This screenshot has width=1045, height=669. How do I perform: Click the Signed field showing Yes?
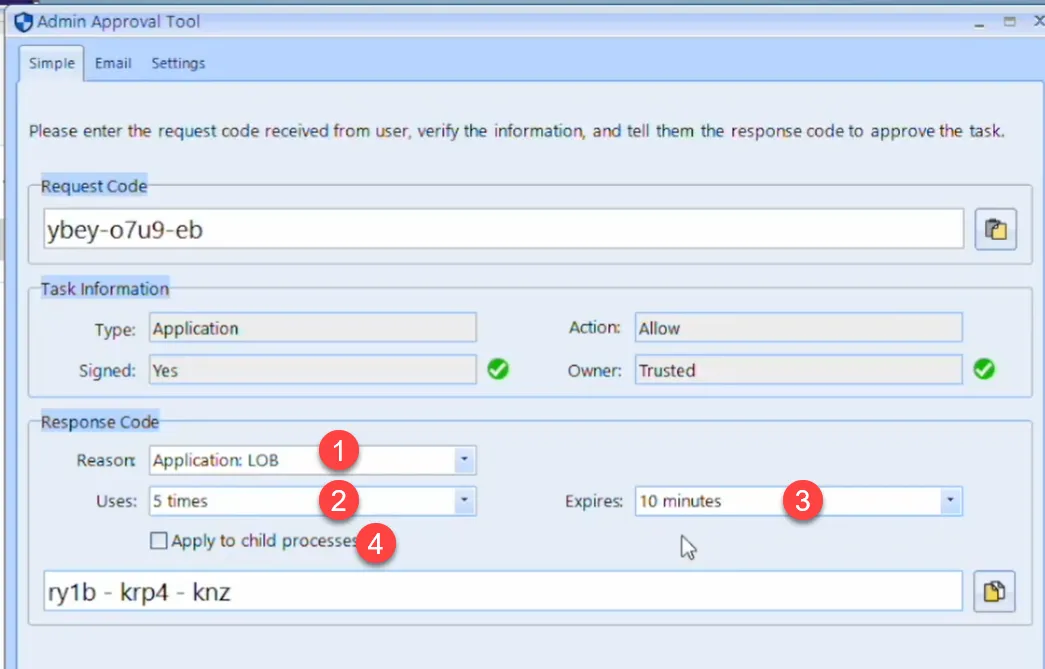click(310, 369)
